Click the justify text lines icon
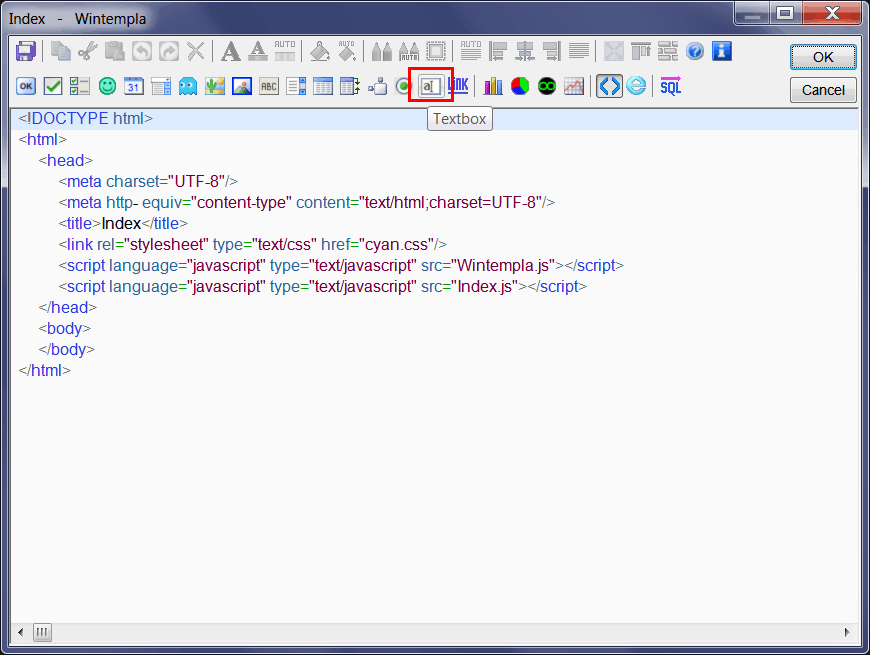 pyautogui.click(x=579, y=52)
